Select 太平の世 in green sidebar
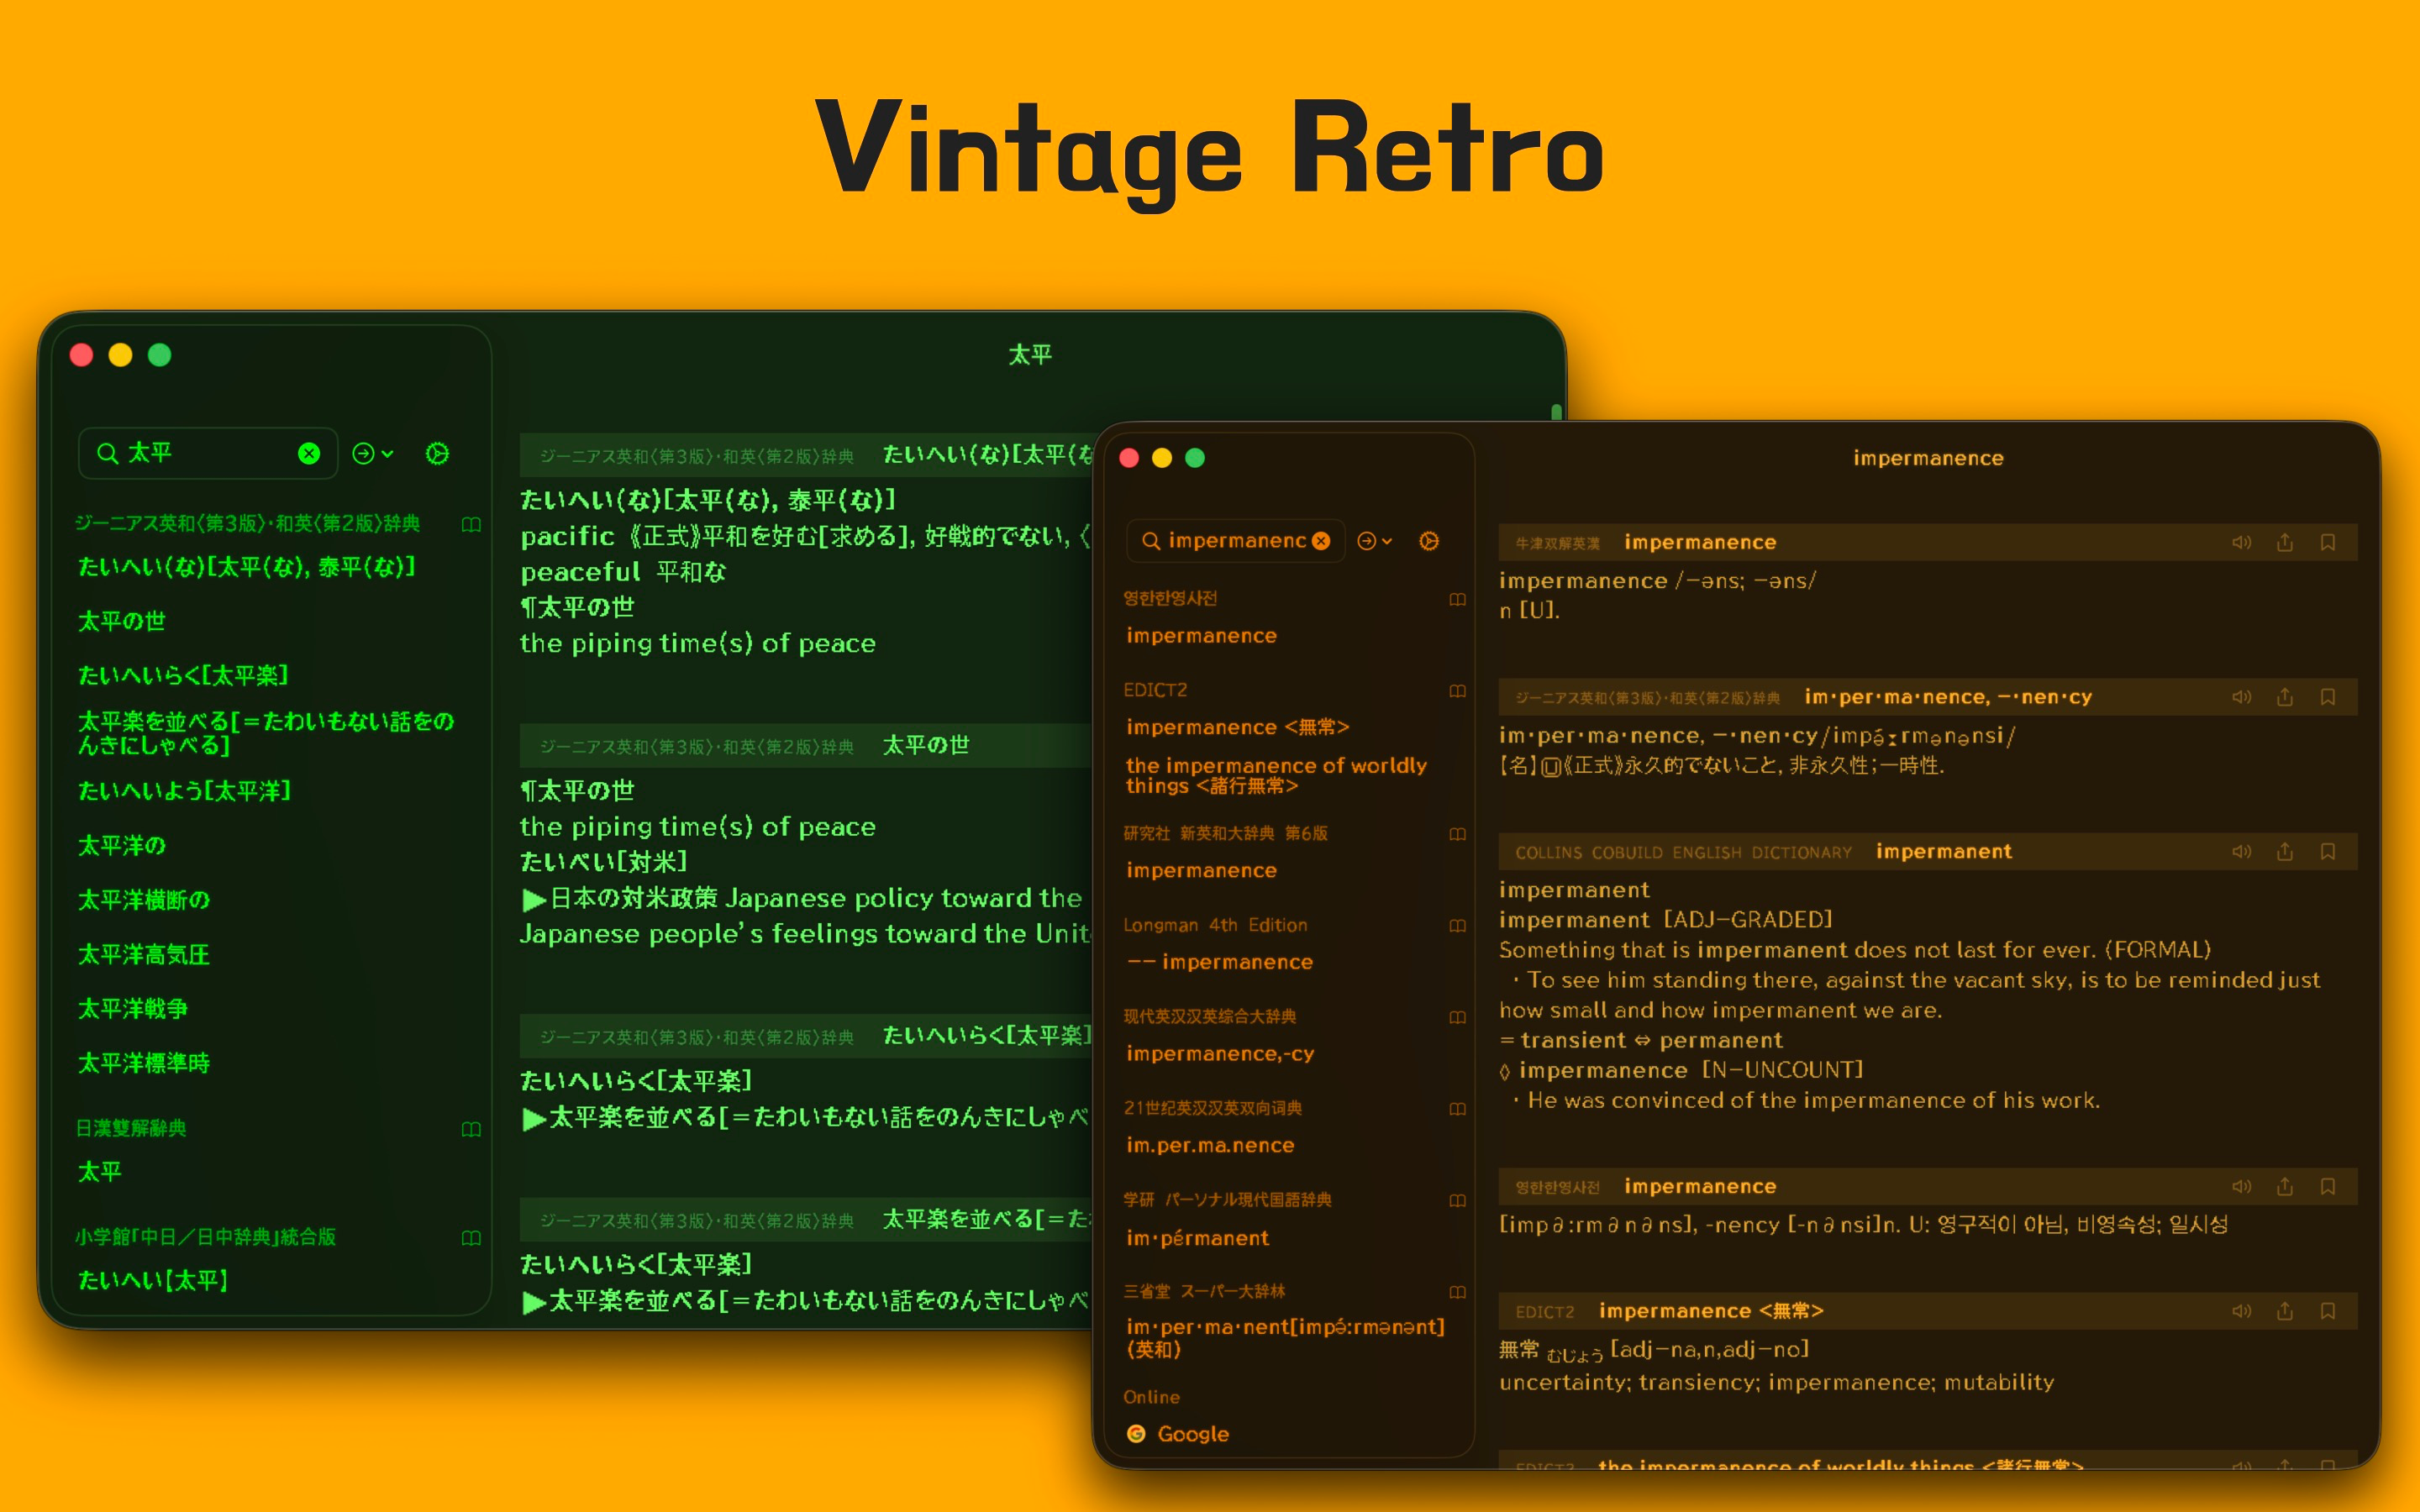The height and width of the screenshot is (1512, 2420). click(122, 621)
